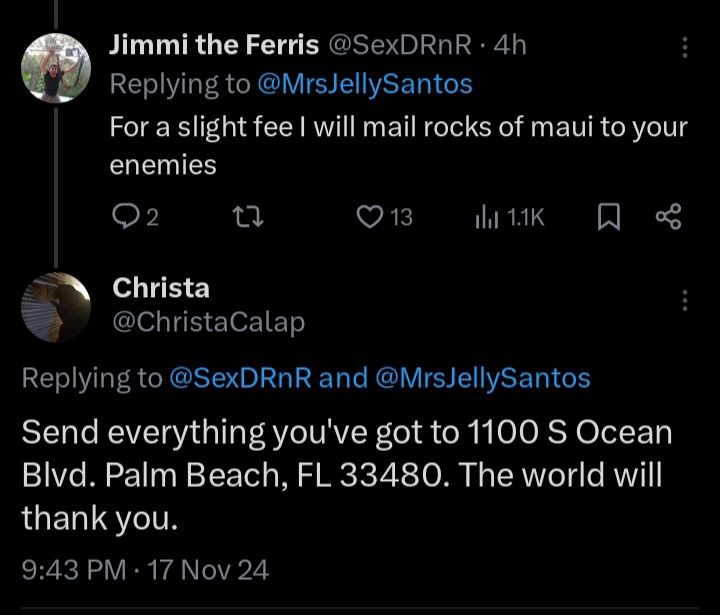Like Jimmi the Ferris's tweet

pyautogui.click(x=370, y=216)
